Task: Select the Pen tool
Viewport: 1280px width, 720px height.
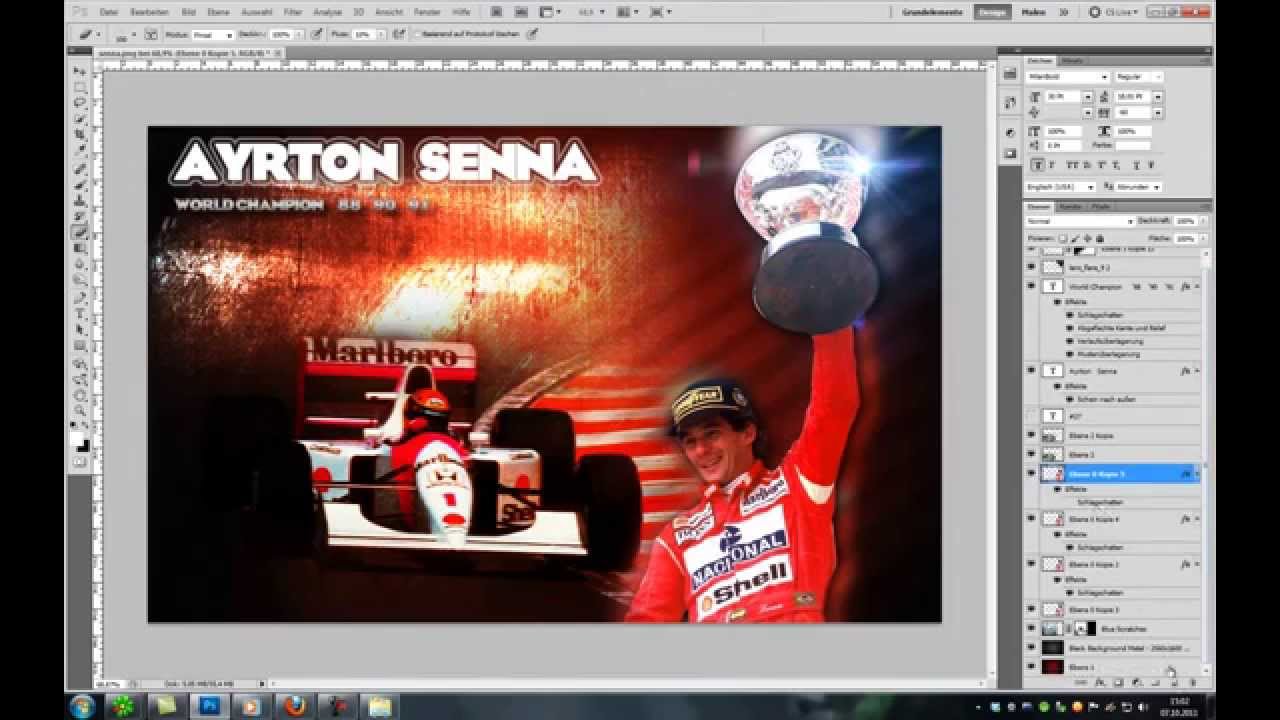Action: (x=79, y=297)
